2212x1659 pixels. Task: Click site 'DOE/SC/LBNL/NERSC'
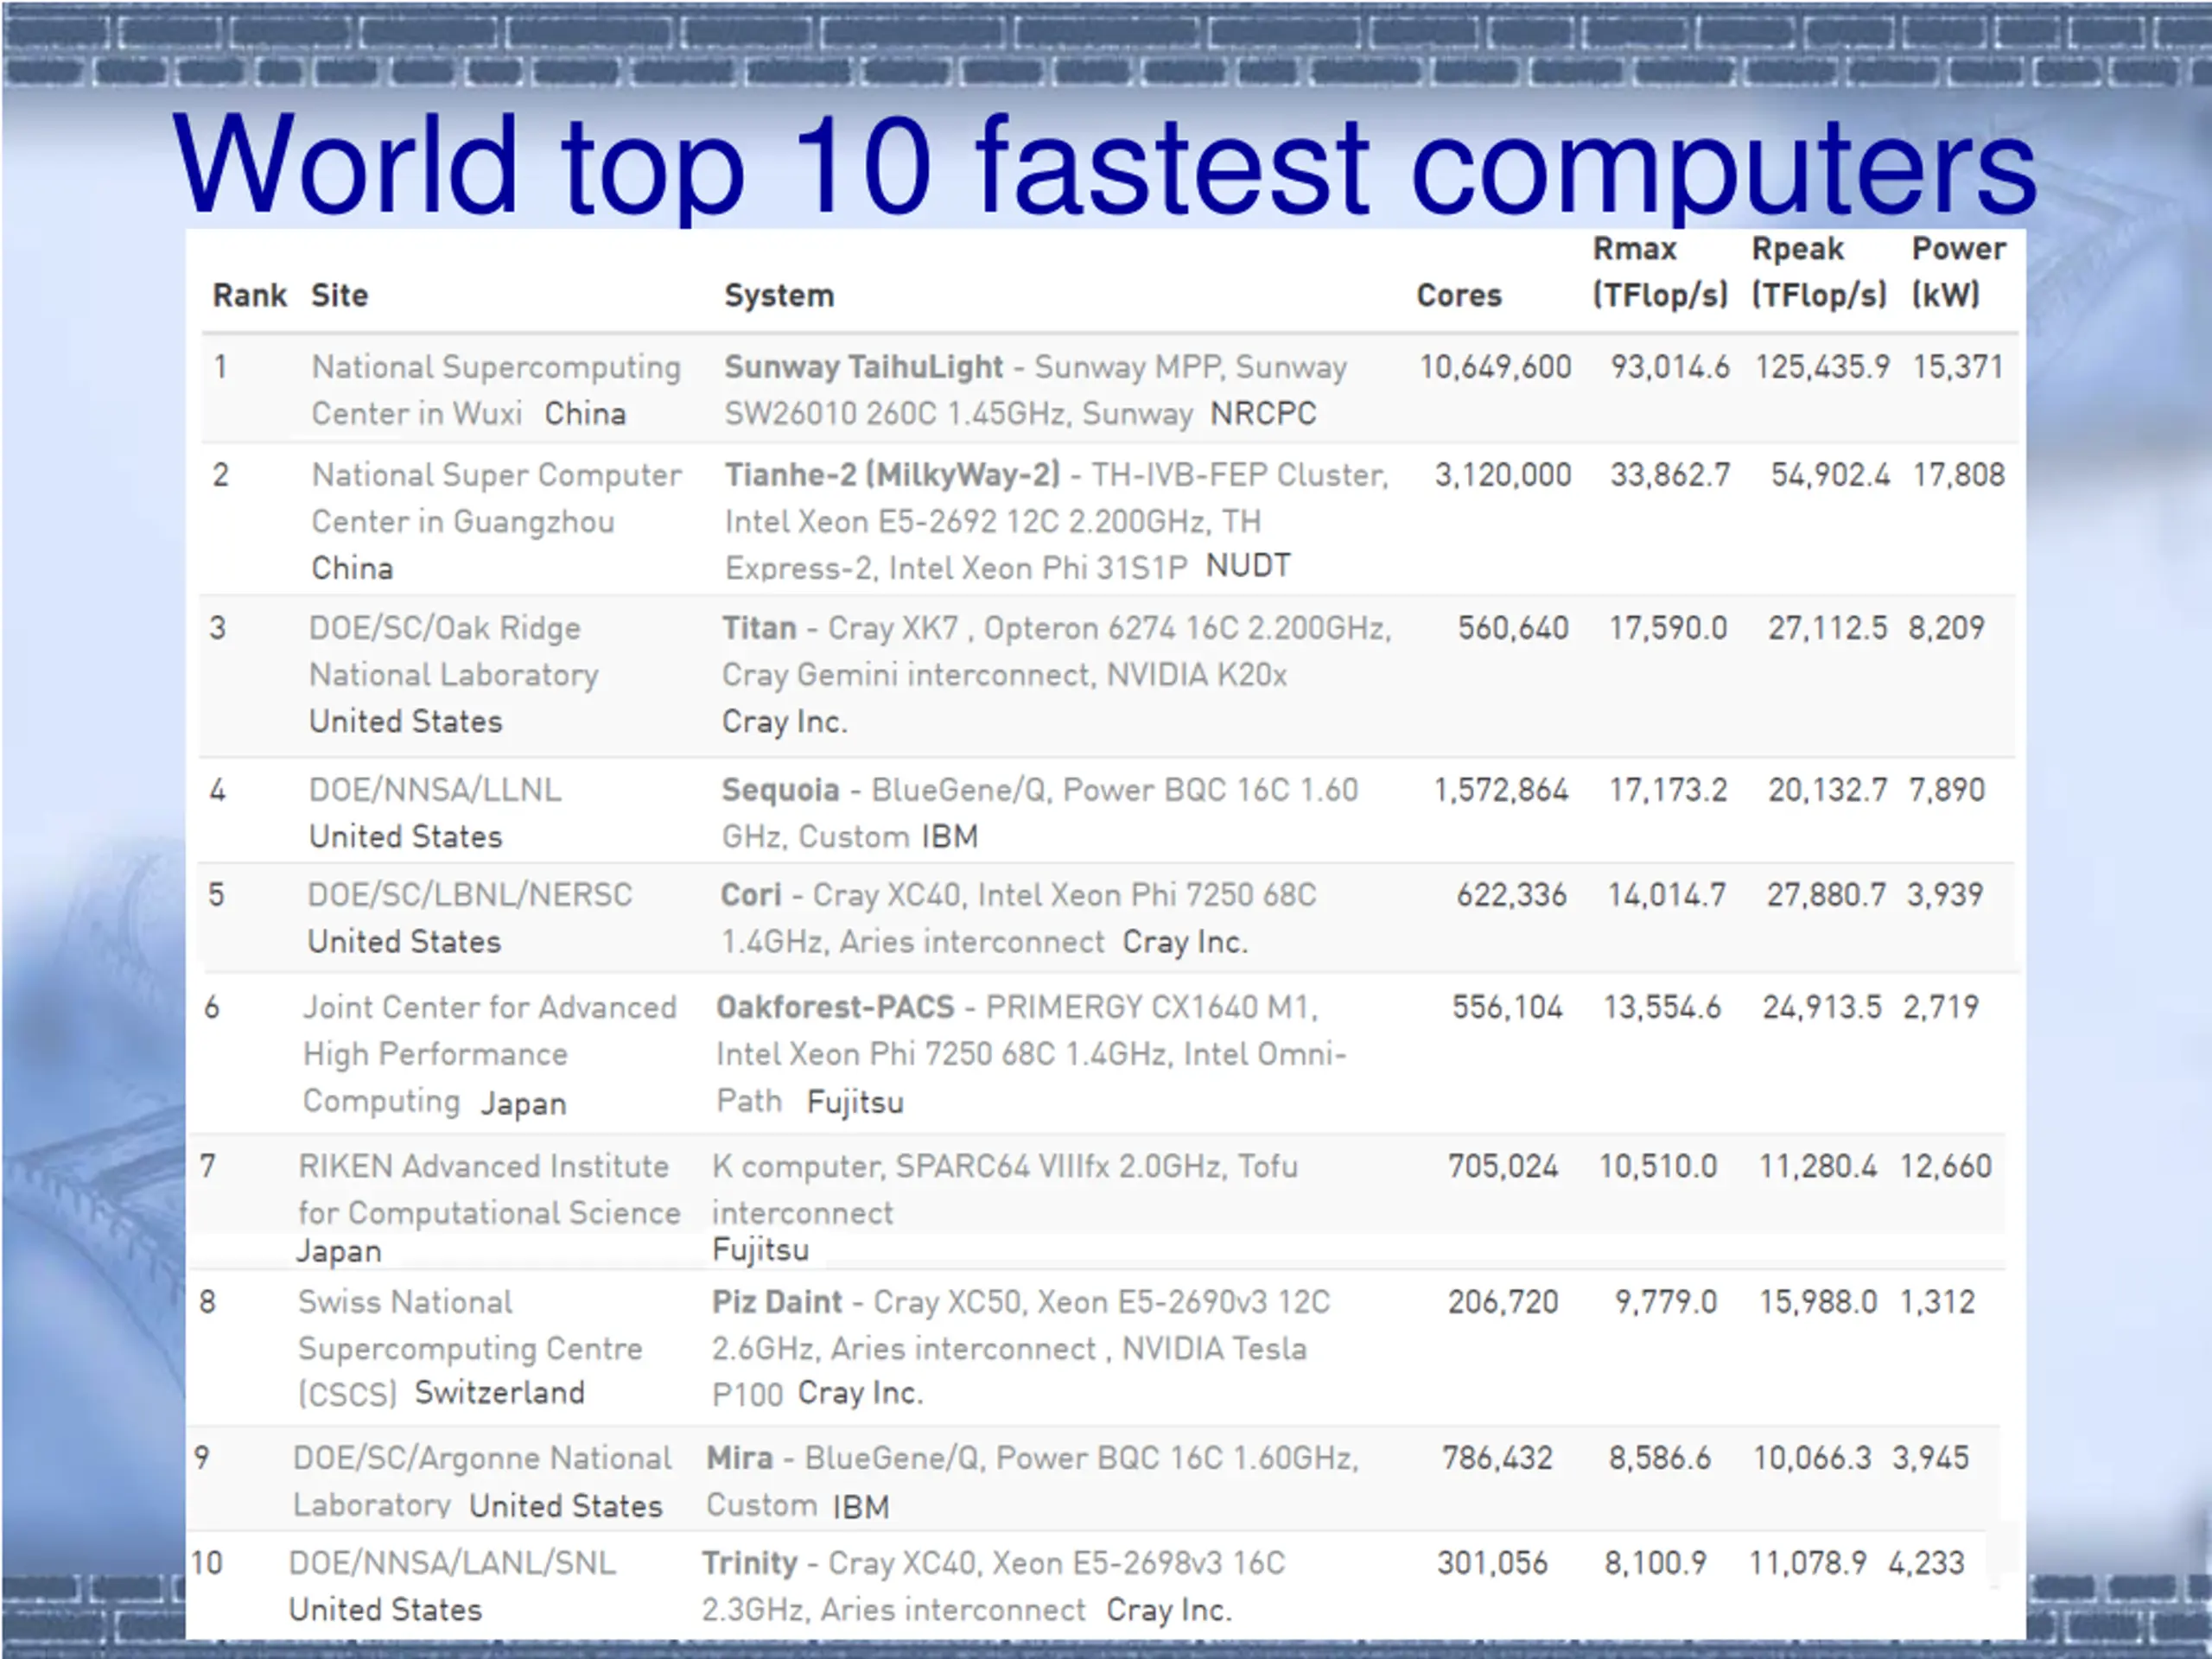point(470,895)
